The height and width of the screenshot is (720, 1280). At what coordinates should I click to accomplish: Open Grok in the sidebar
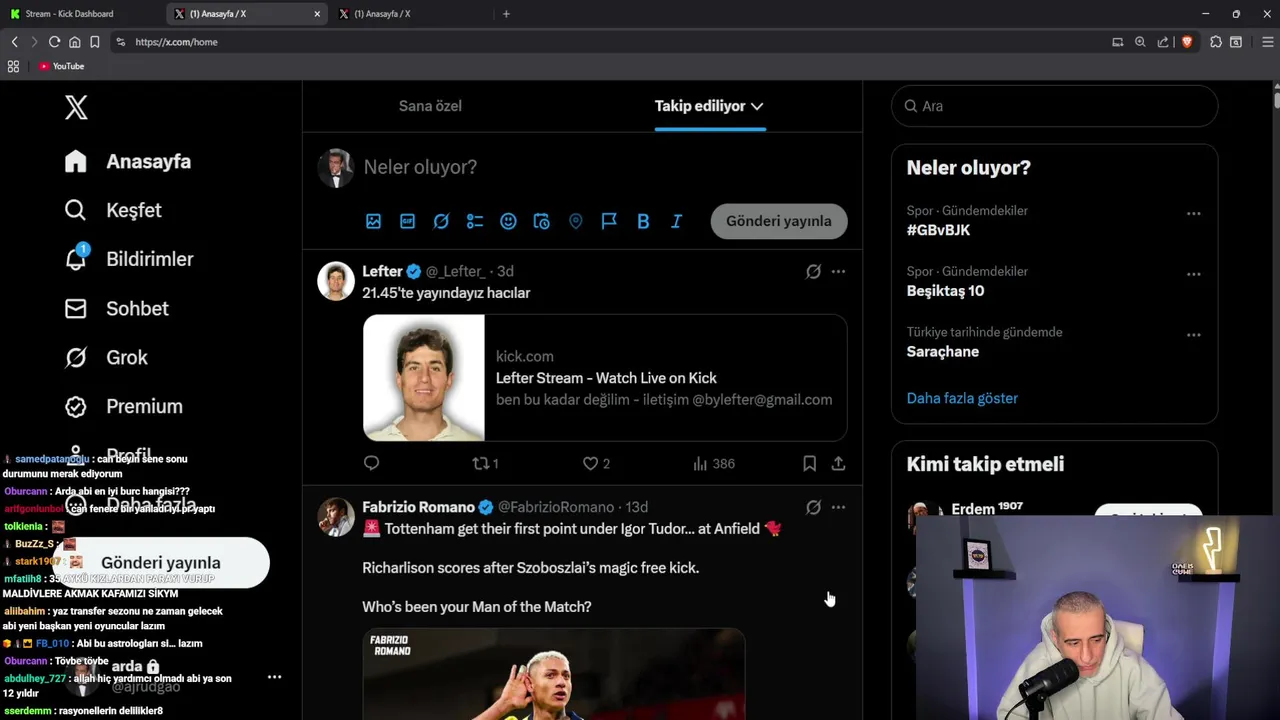pos(105,357)
